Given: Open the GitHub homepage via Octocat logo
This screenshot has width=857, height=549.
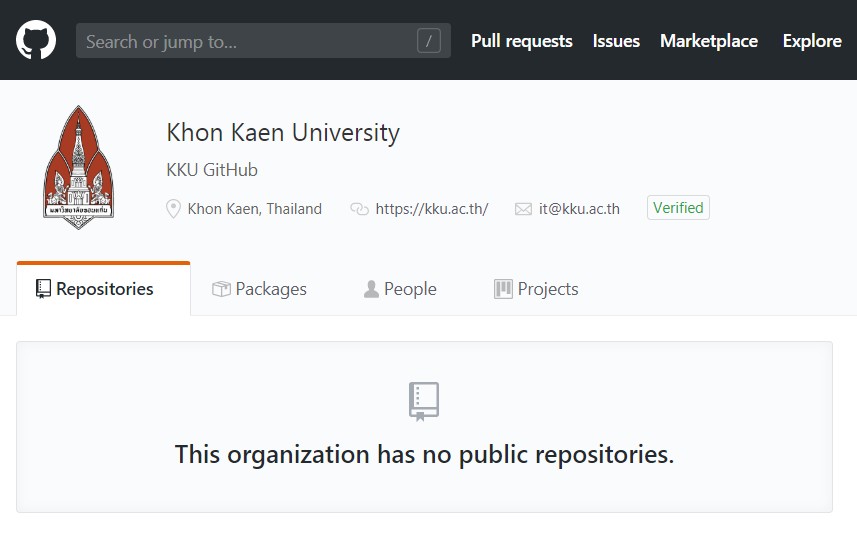Looking at the screenshot, I should tap(36, 40).
